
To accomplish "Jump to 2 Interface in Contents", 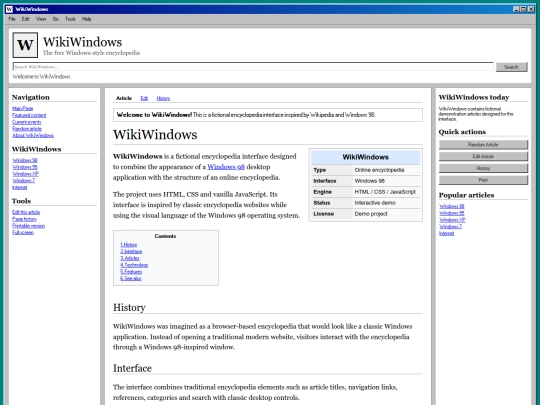I will [x=131, y=251].
